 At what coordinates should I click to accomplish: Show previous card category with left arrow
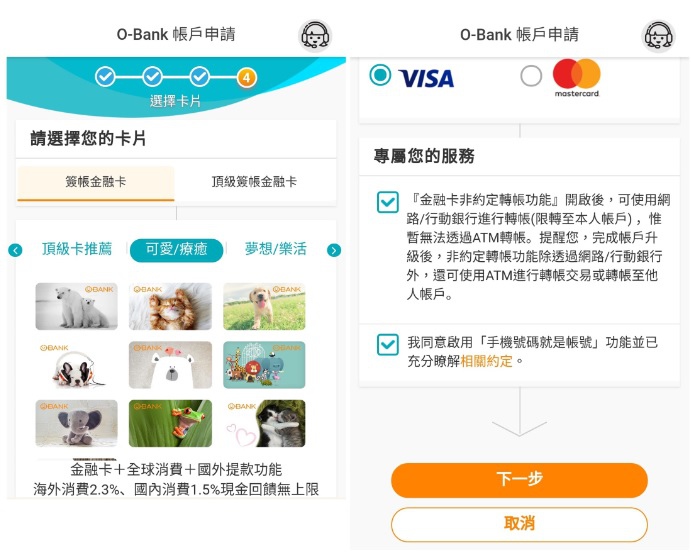(15, 250)
